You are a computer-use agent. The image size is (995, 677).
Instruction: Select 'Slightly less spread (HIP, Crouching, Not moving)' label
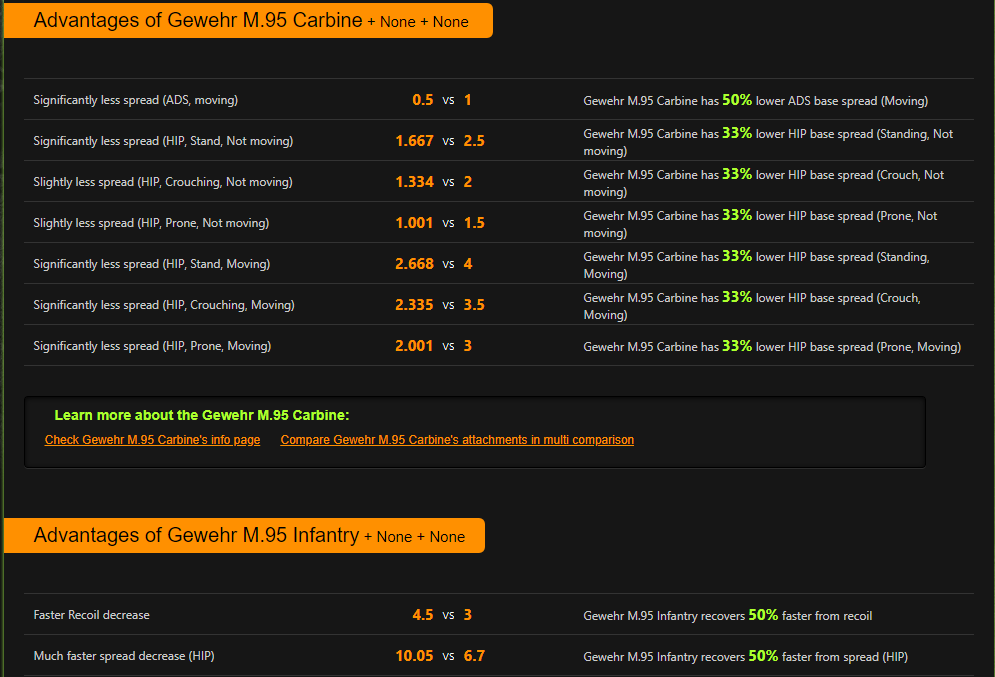tap(163, 182)
